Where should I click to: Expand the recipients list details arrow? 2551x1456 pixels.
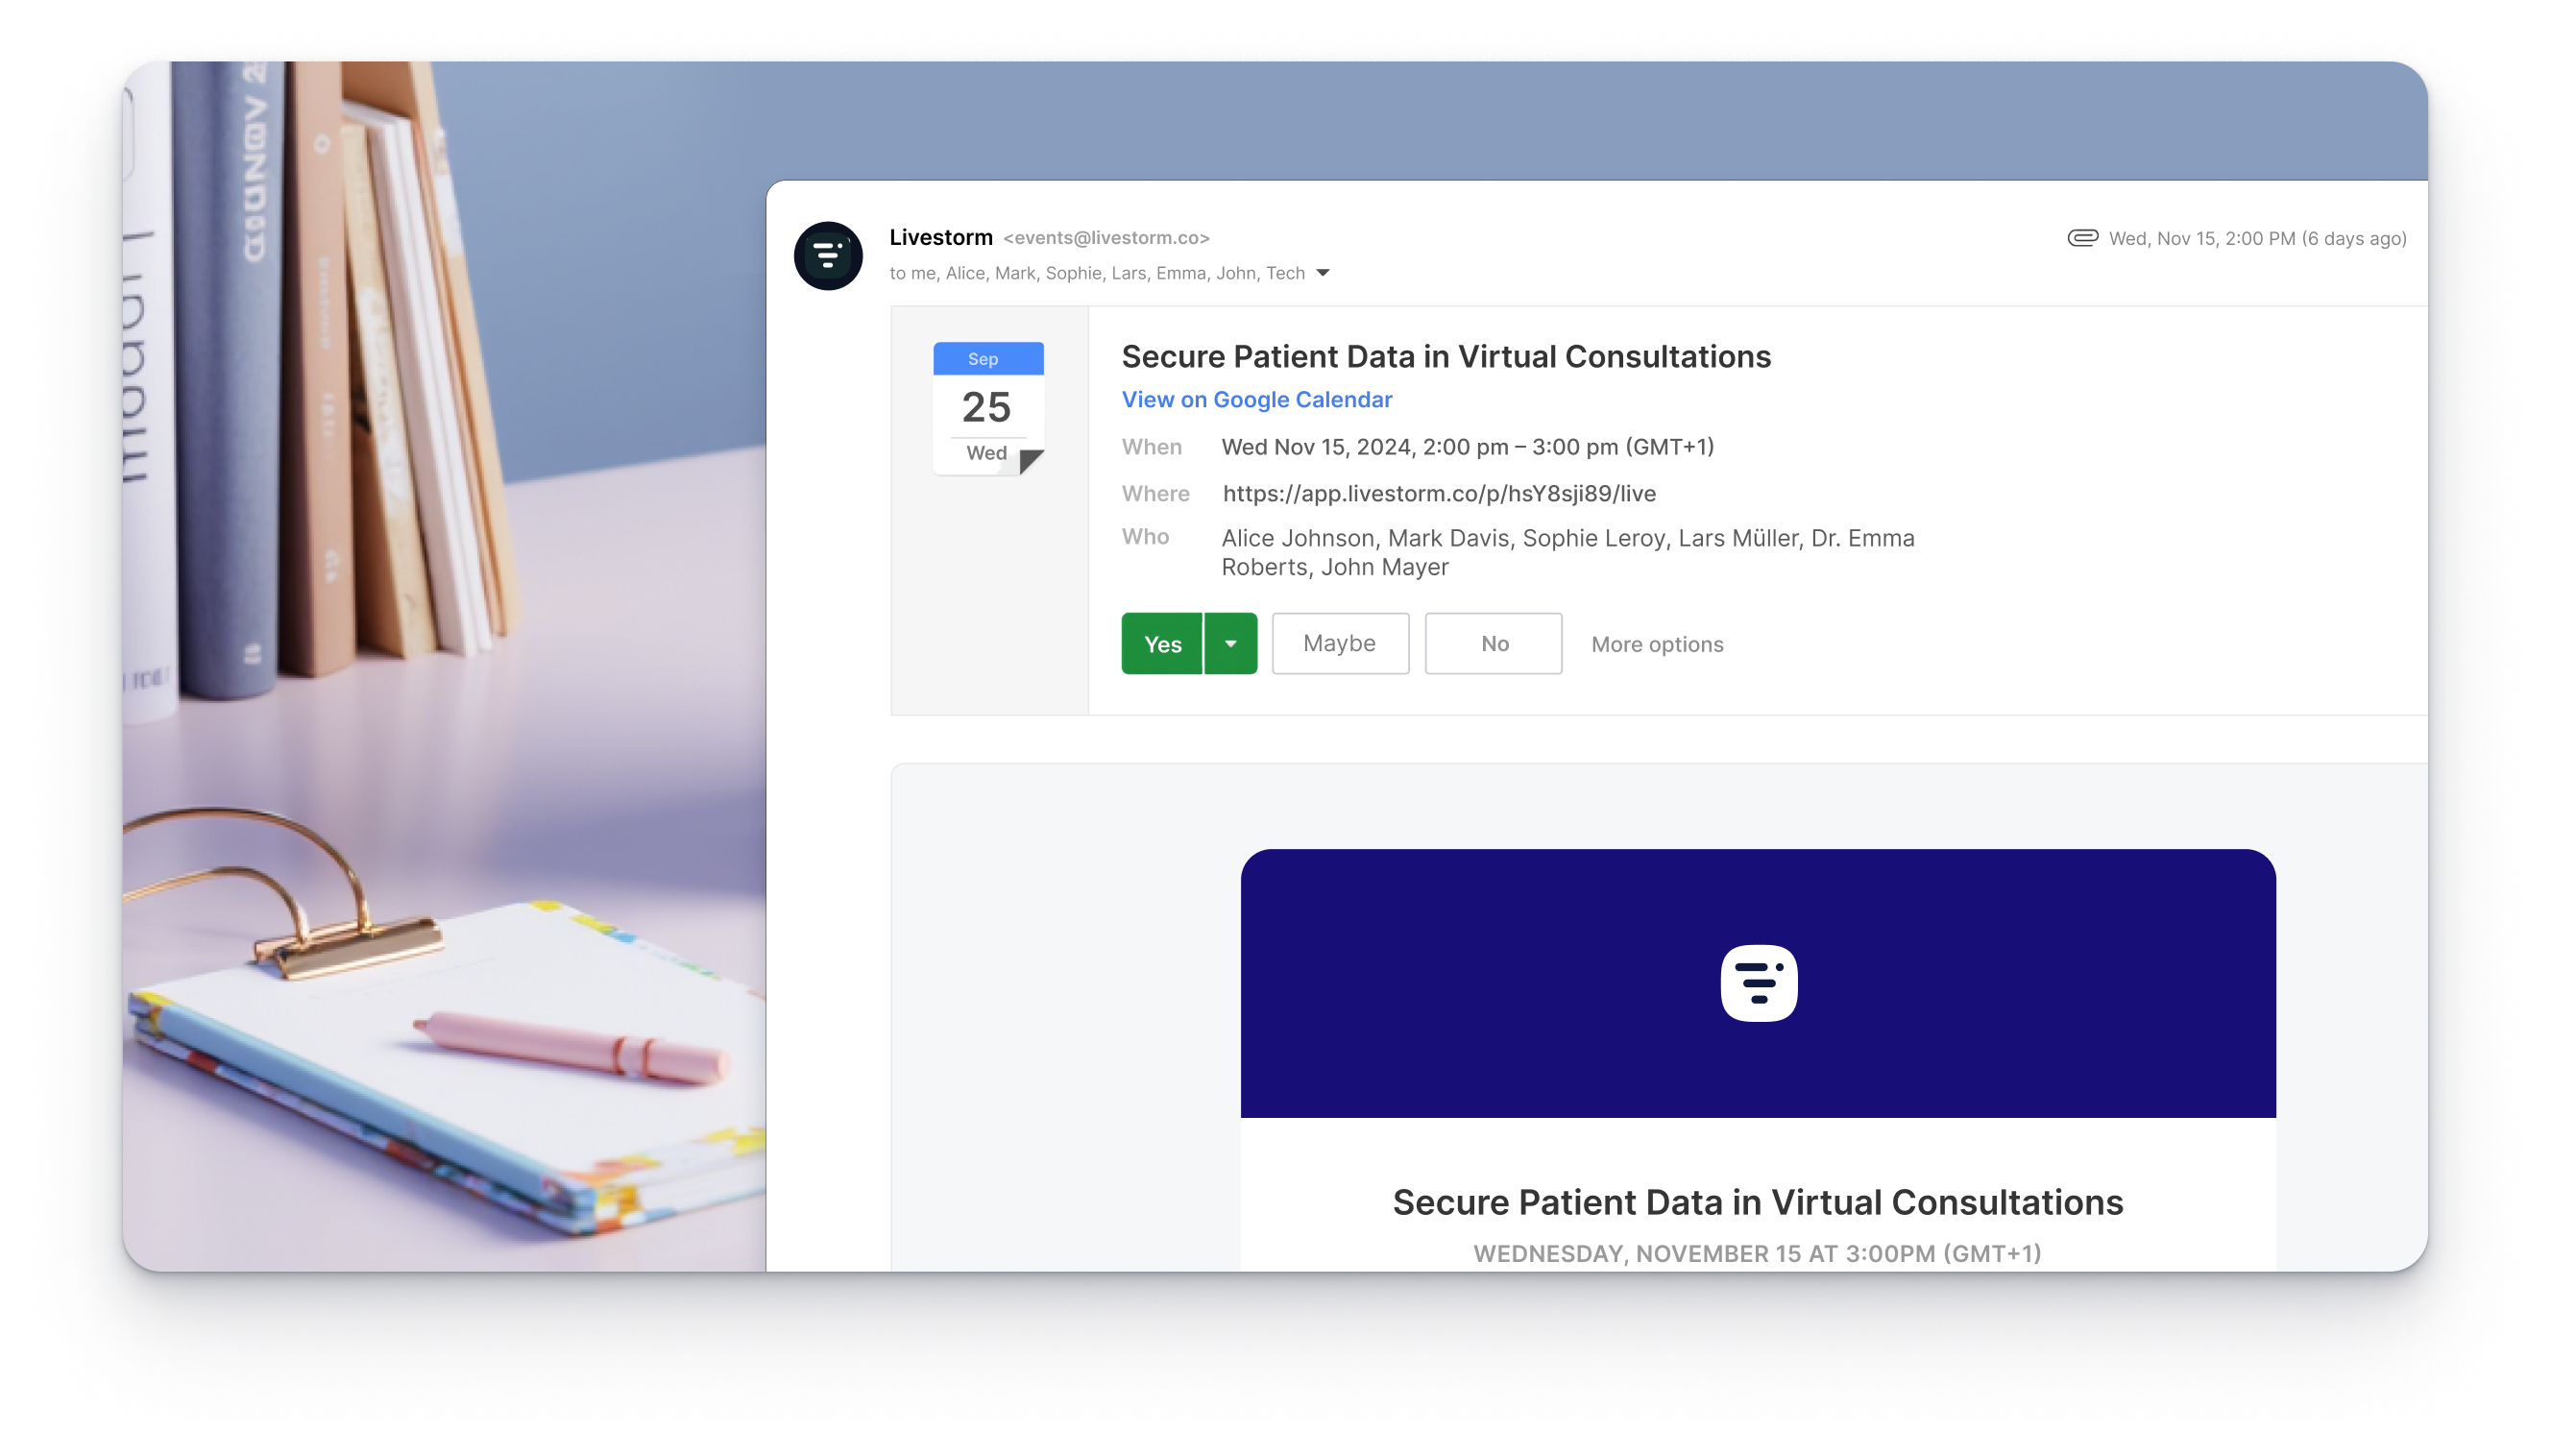(x=1322, y=273)
